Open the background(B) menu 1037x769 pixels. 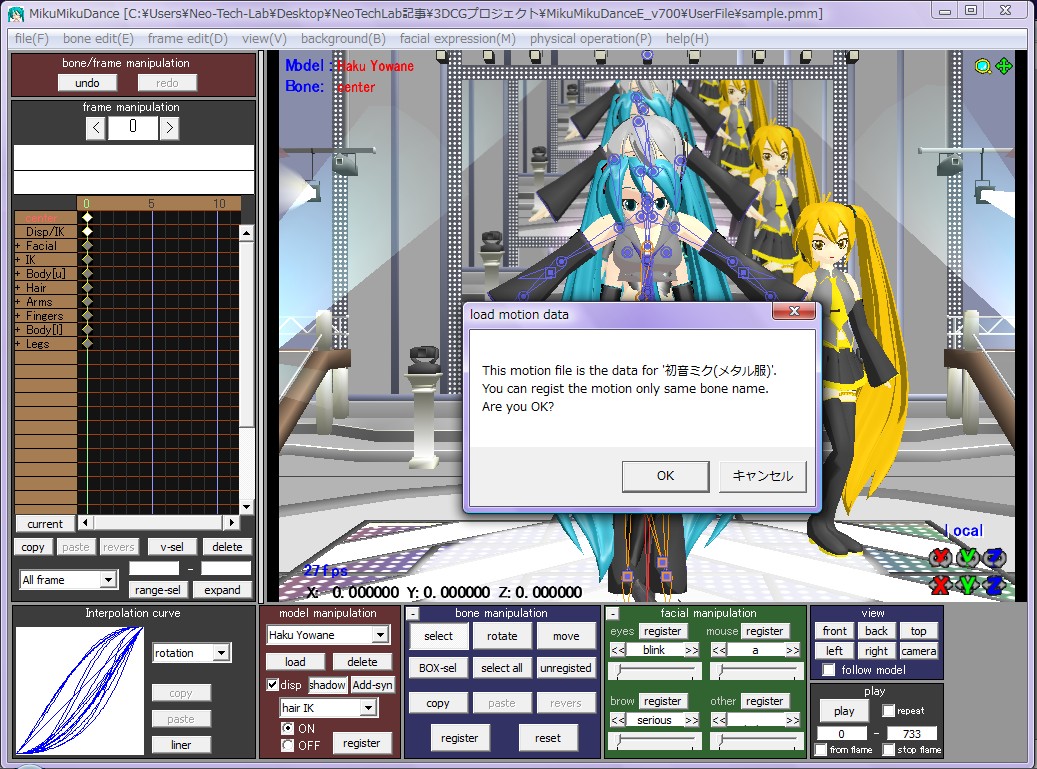click(343, 38)
